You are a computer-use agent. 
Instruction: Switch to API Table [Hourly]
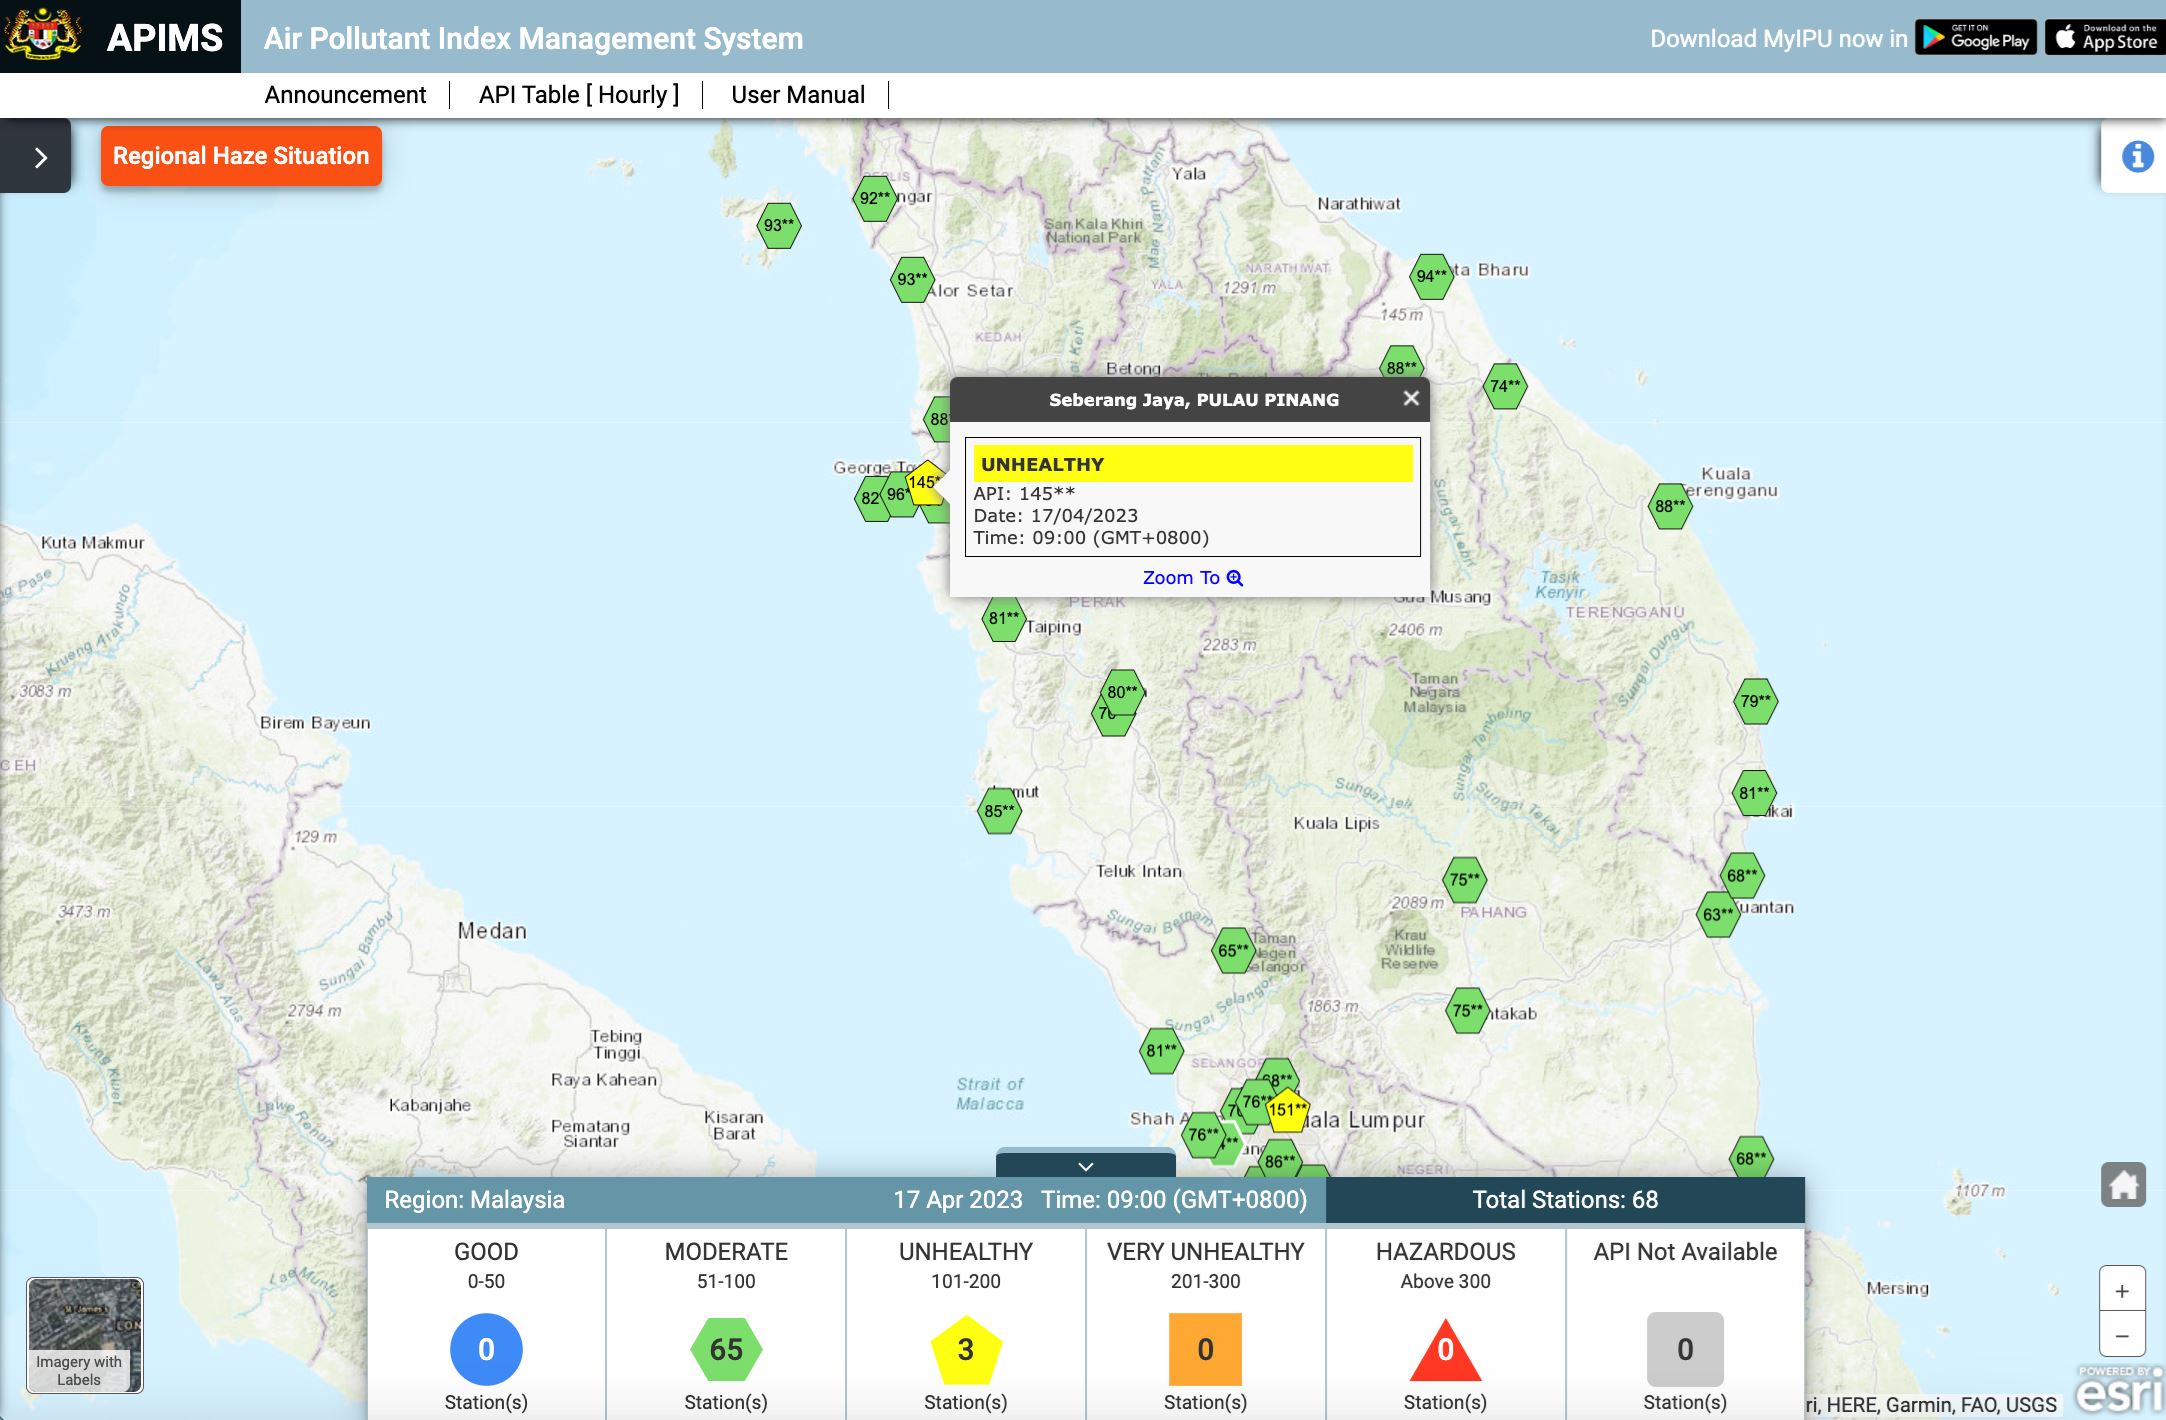[x=578, y=94]
